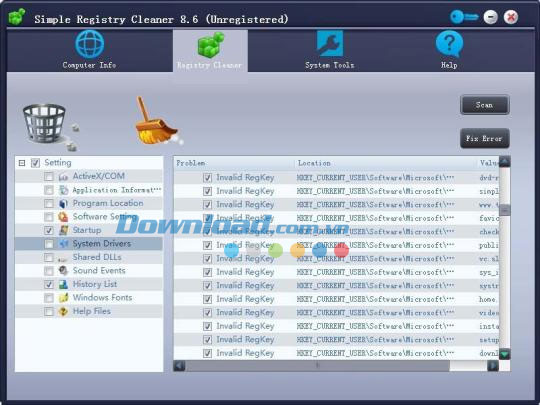The image size is (540, 405).
Task: Collapse the Setting tree node
Action: point(22,163)
